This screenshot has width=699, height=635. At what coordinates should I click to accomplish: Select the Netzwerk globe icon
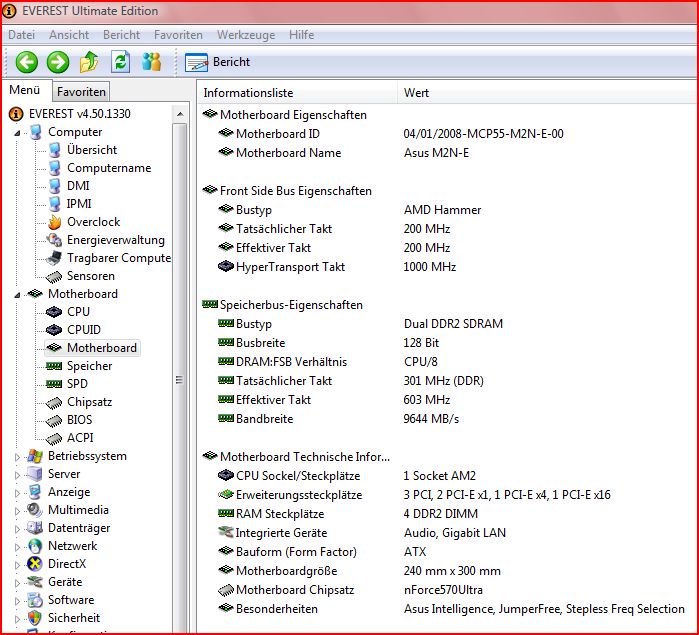click(34, 546)
